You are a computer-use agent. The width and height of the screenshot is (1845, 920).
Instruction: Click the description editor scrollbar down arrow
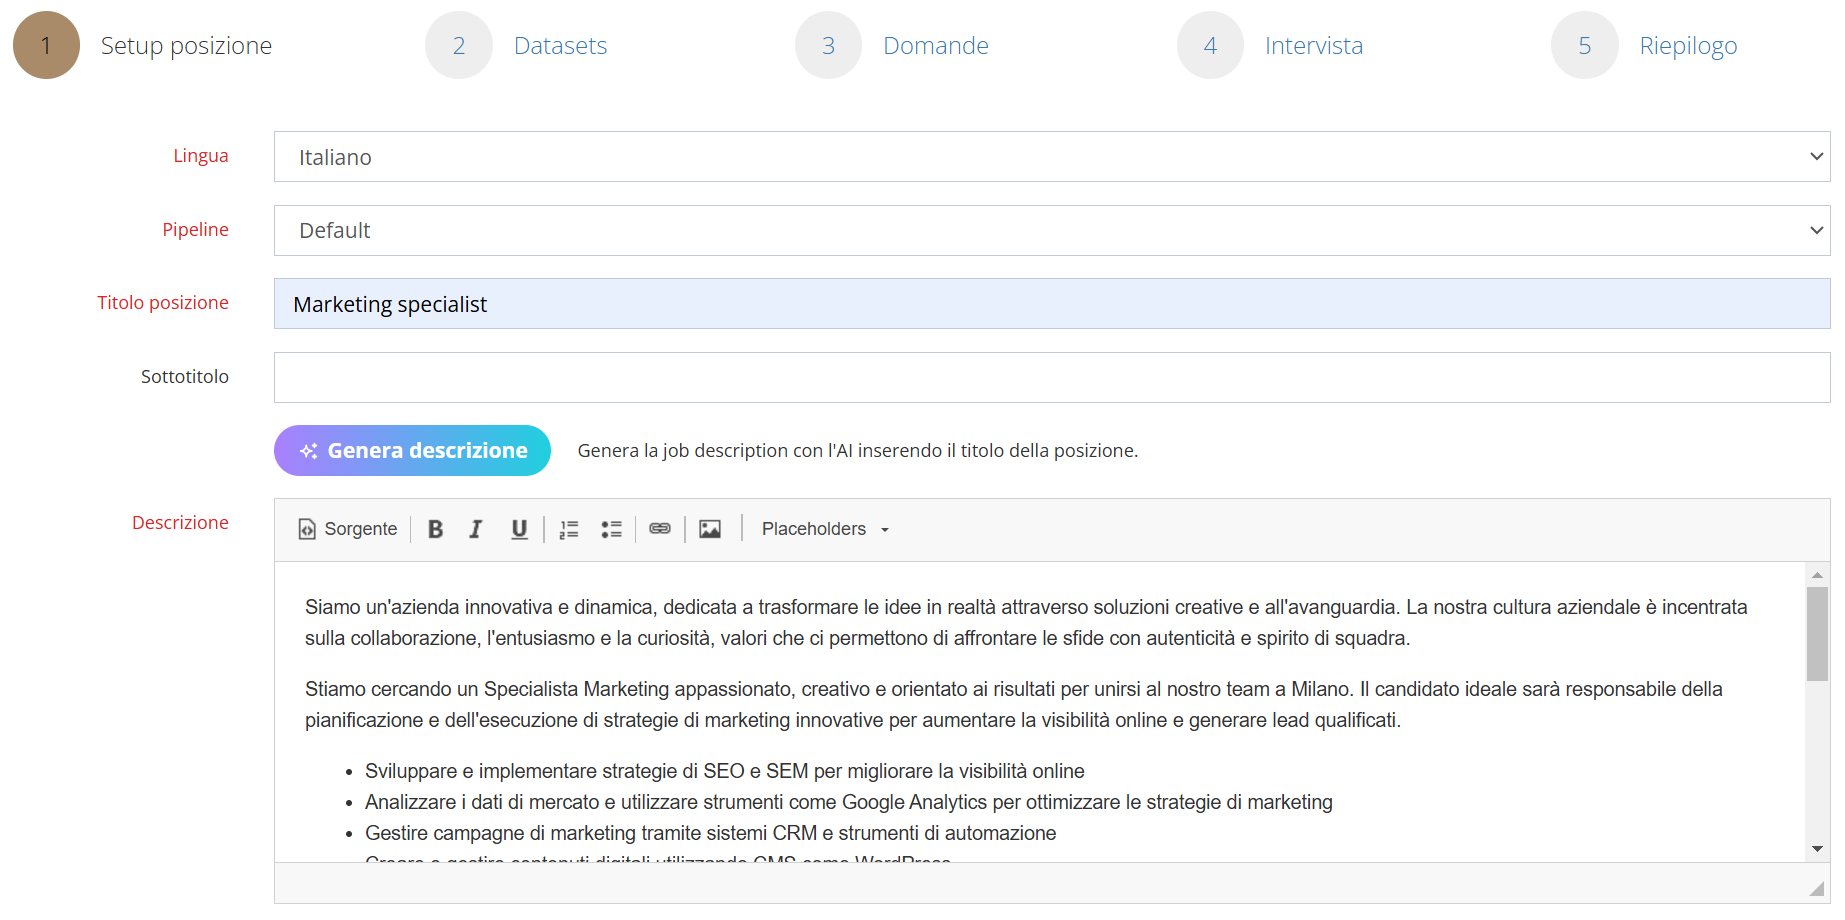tap(1817, 849)
